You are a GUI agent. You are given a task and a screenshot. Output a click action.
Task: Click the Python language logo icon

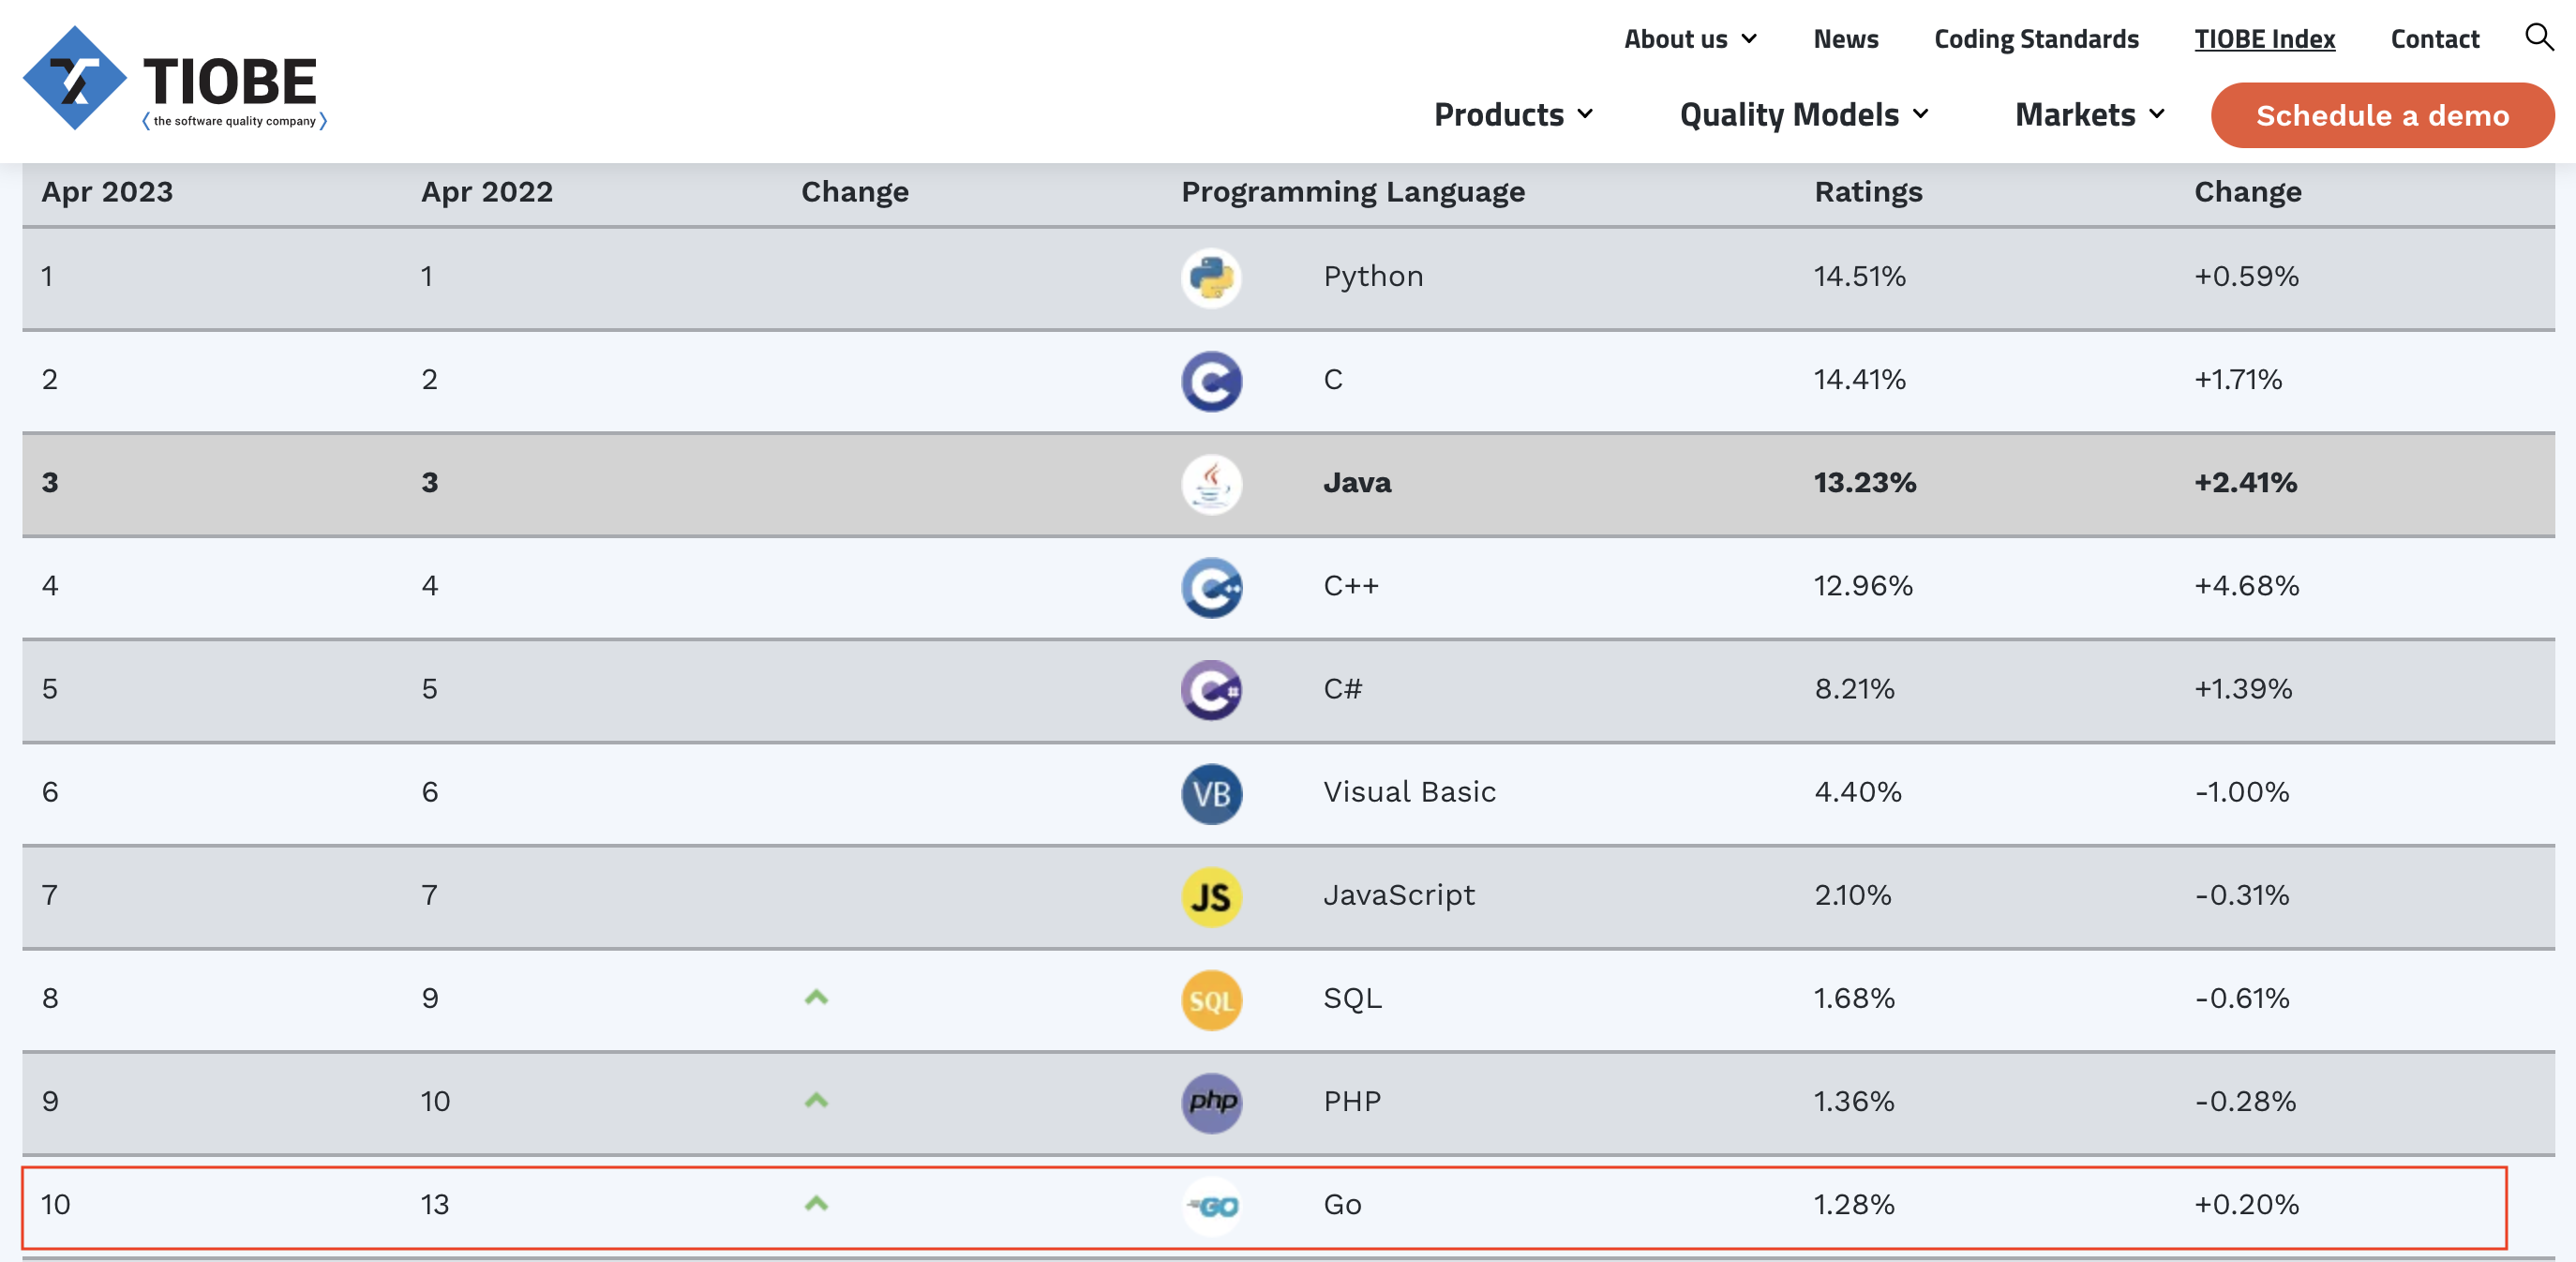[1211, 277]
